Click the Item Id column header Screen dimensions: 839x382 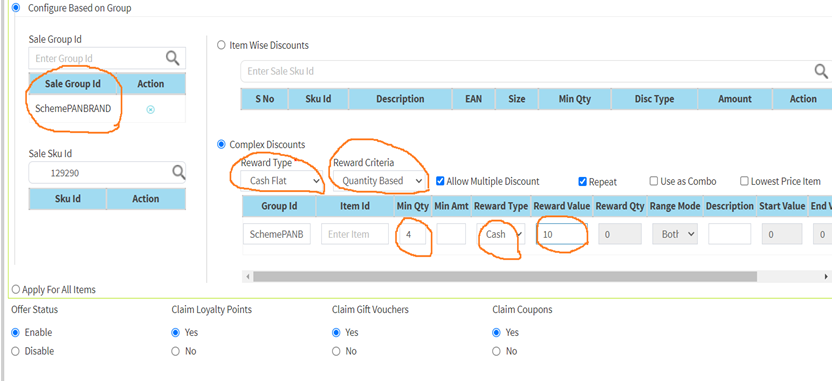pyautogui.click(x=355, y=206)
